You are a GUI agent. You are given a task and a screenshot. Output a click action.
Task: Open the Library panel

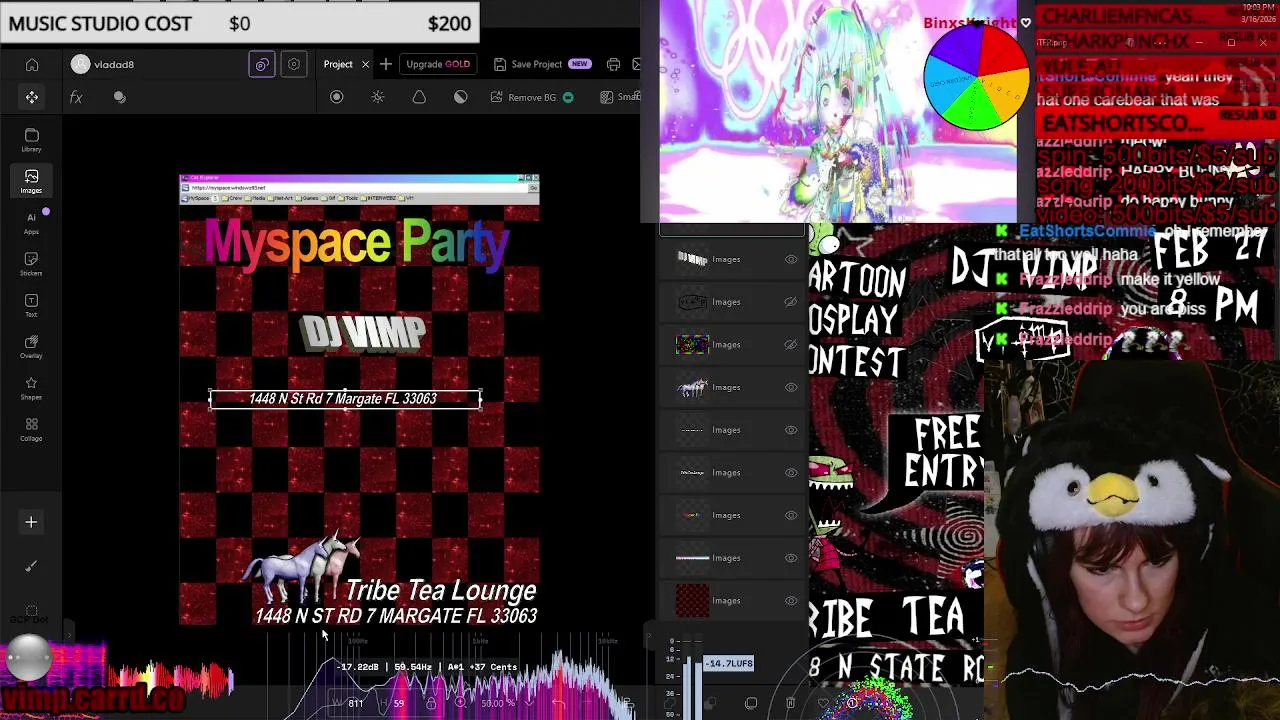click(x=31, y=140)
